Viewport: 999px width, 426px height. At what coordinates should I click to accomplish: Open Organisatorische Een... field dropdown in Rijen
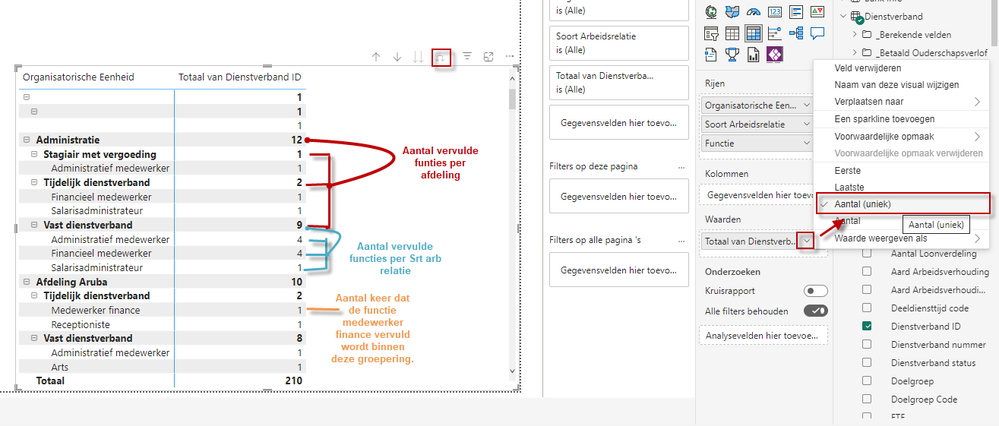(x=807, y=105)
